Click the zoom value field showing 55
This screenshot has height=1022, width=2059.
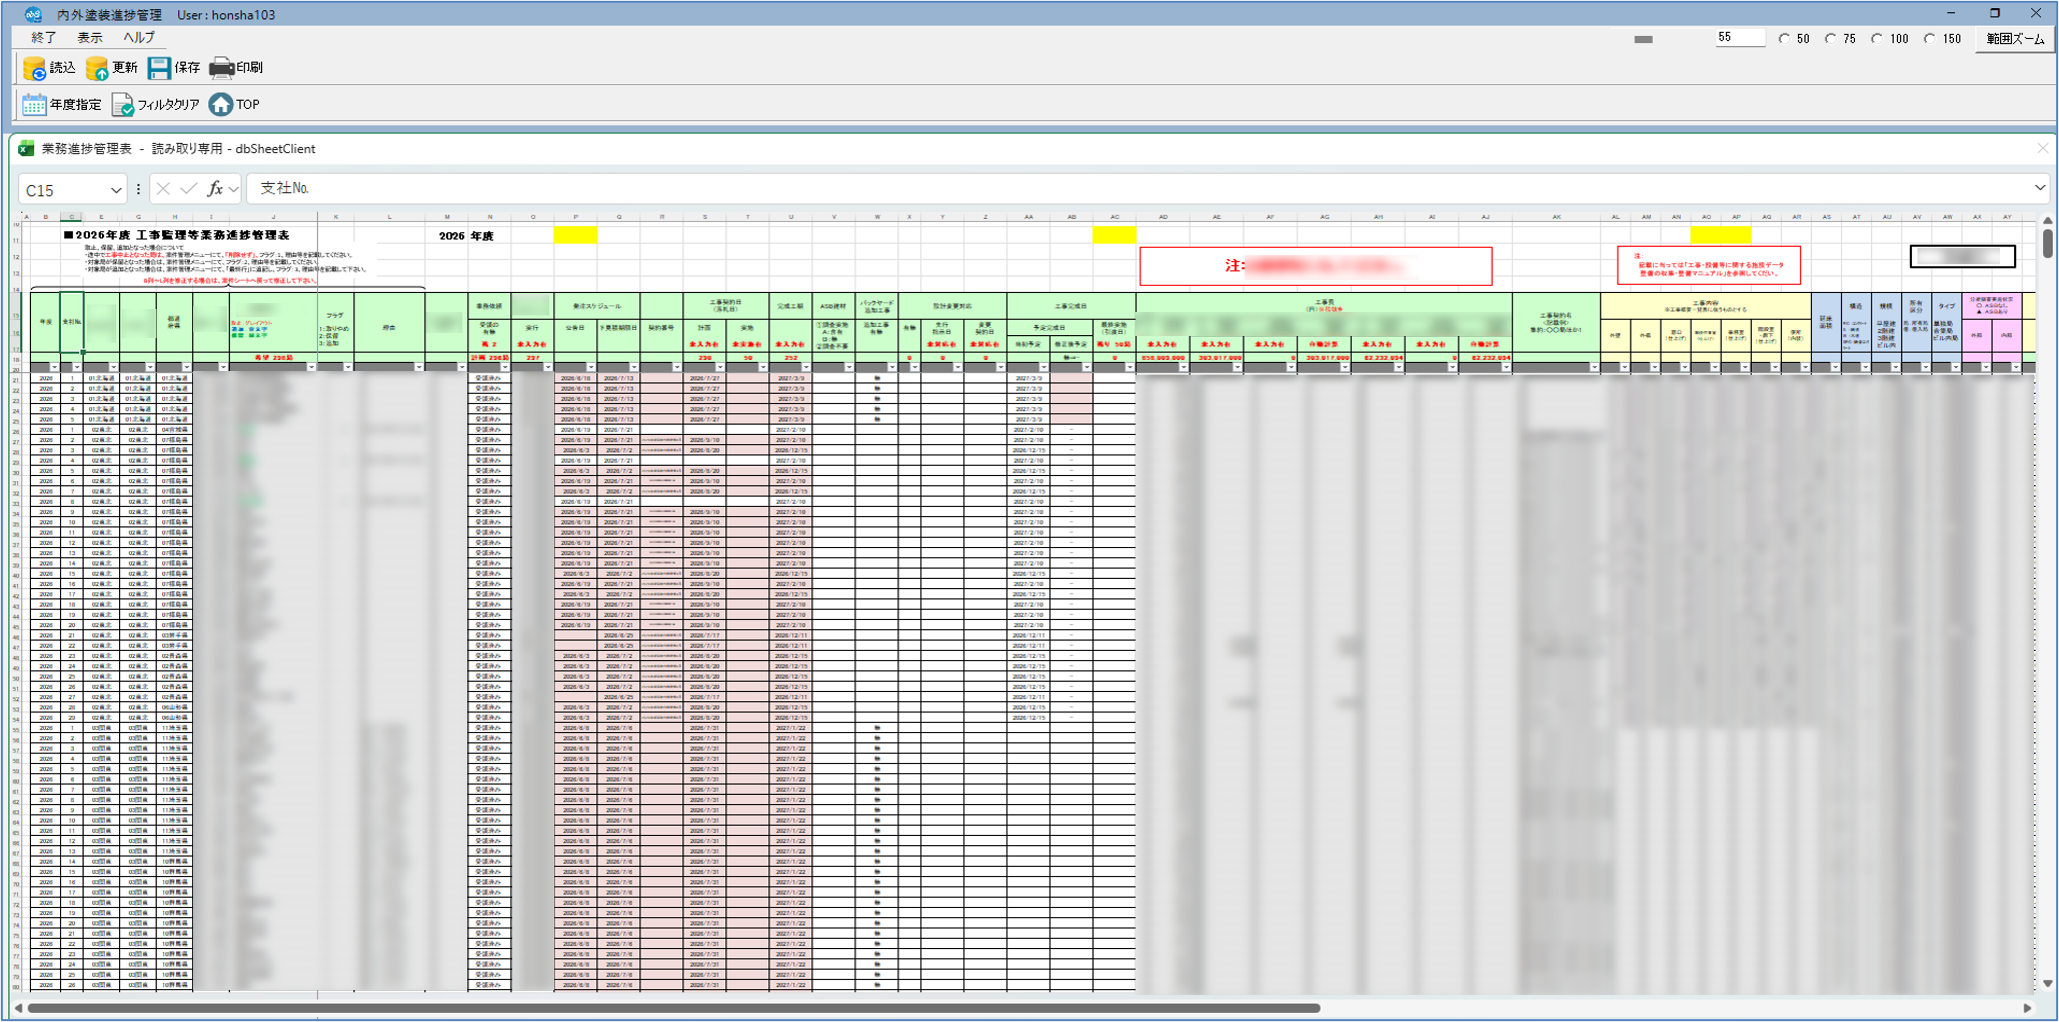click(1739, 38)
